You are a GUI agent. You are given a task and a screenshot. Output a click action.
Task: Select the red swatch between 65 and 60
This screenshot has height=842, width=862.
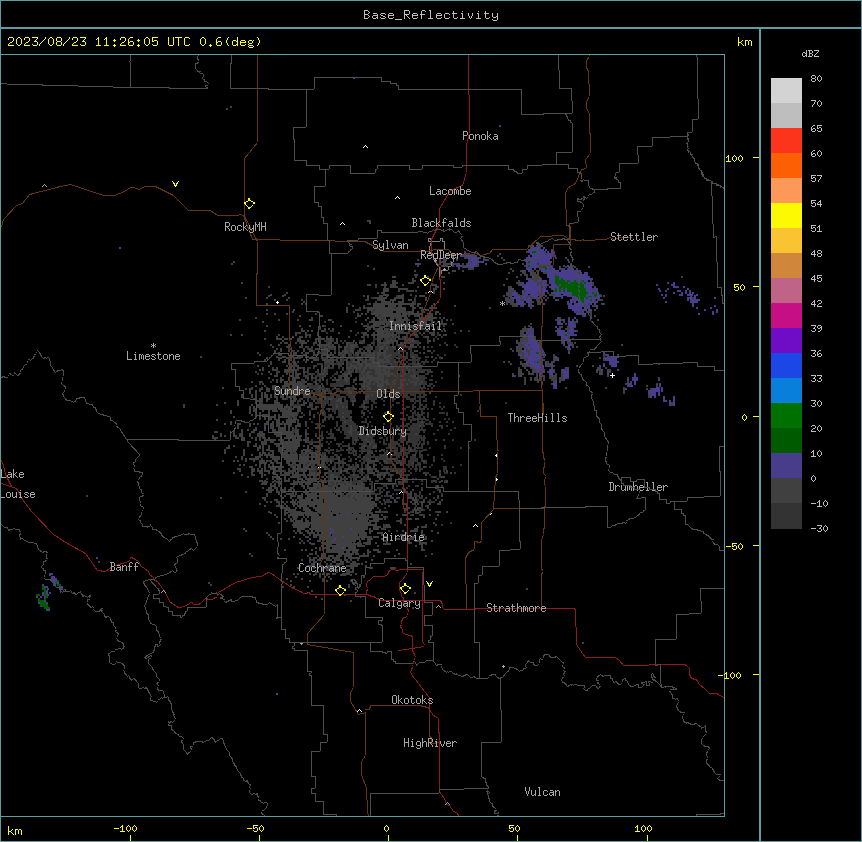tap(786, 141)
